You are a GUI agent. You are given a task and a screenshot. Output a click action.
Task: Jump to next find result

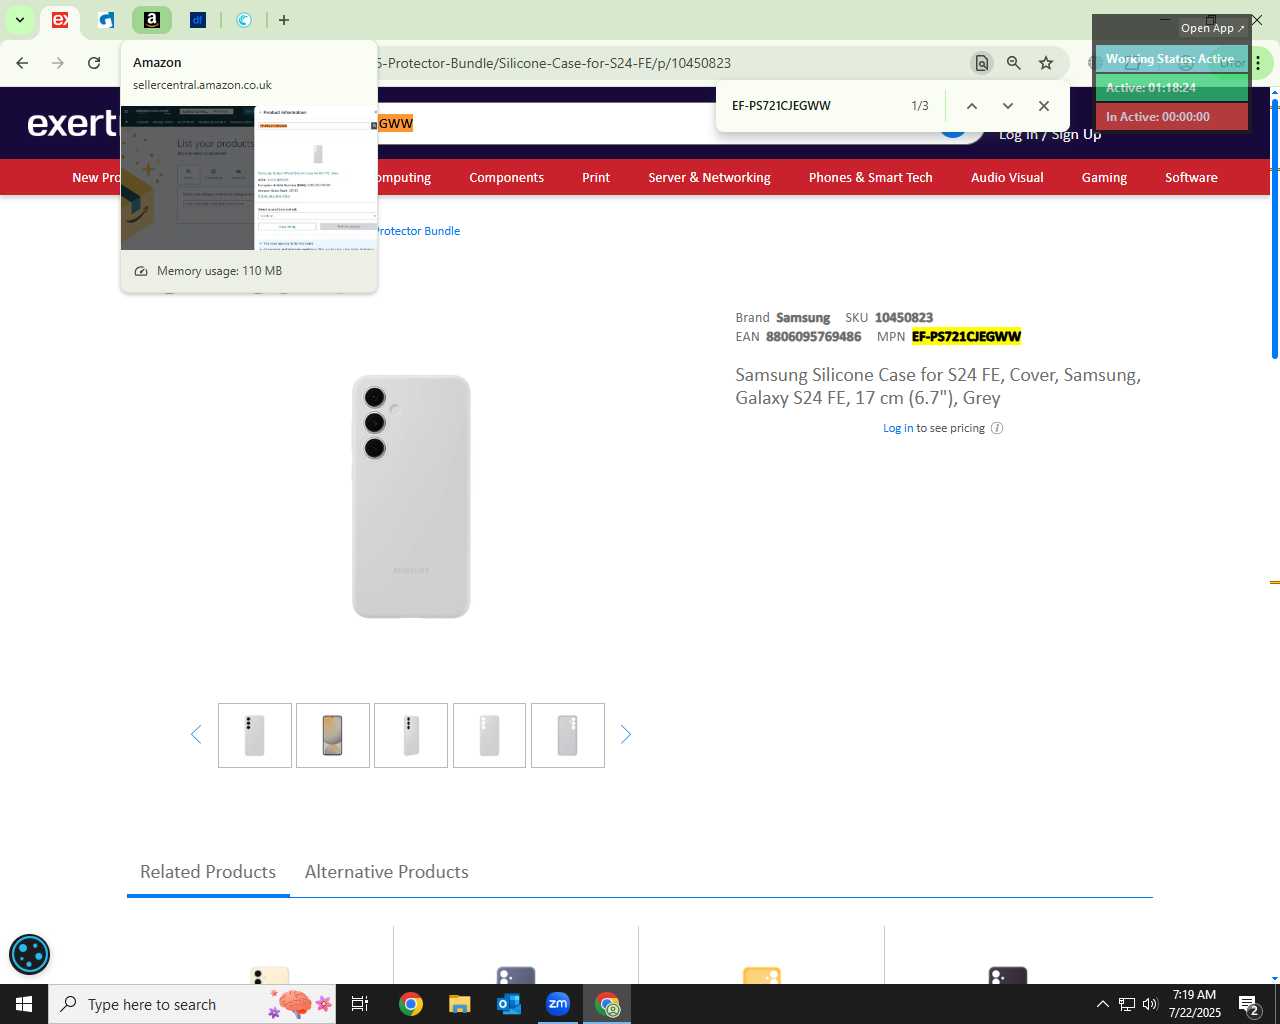point(1008,106)
